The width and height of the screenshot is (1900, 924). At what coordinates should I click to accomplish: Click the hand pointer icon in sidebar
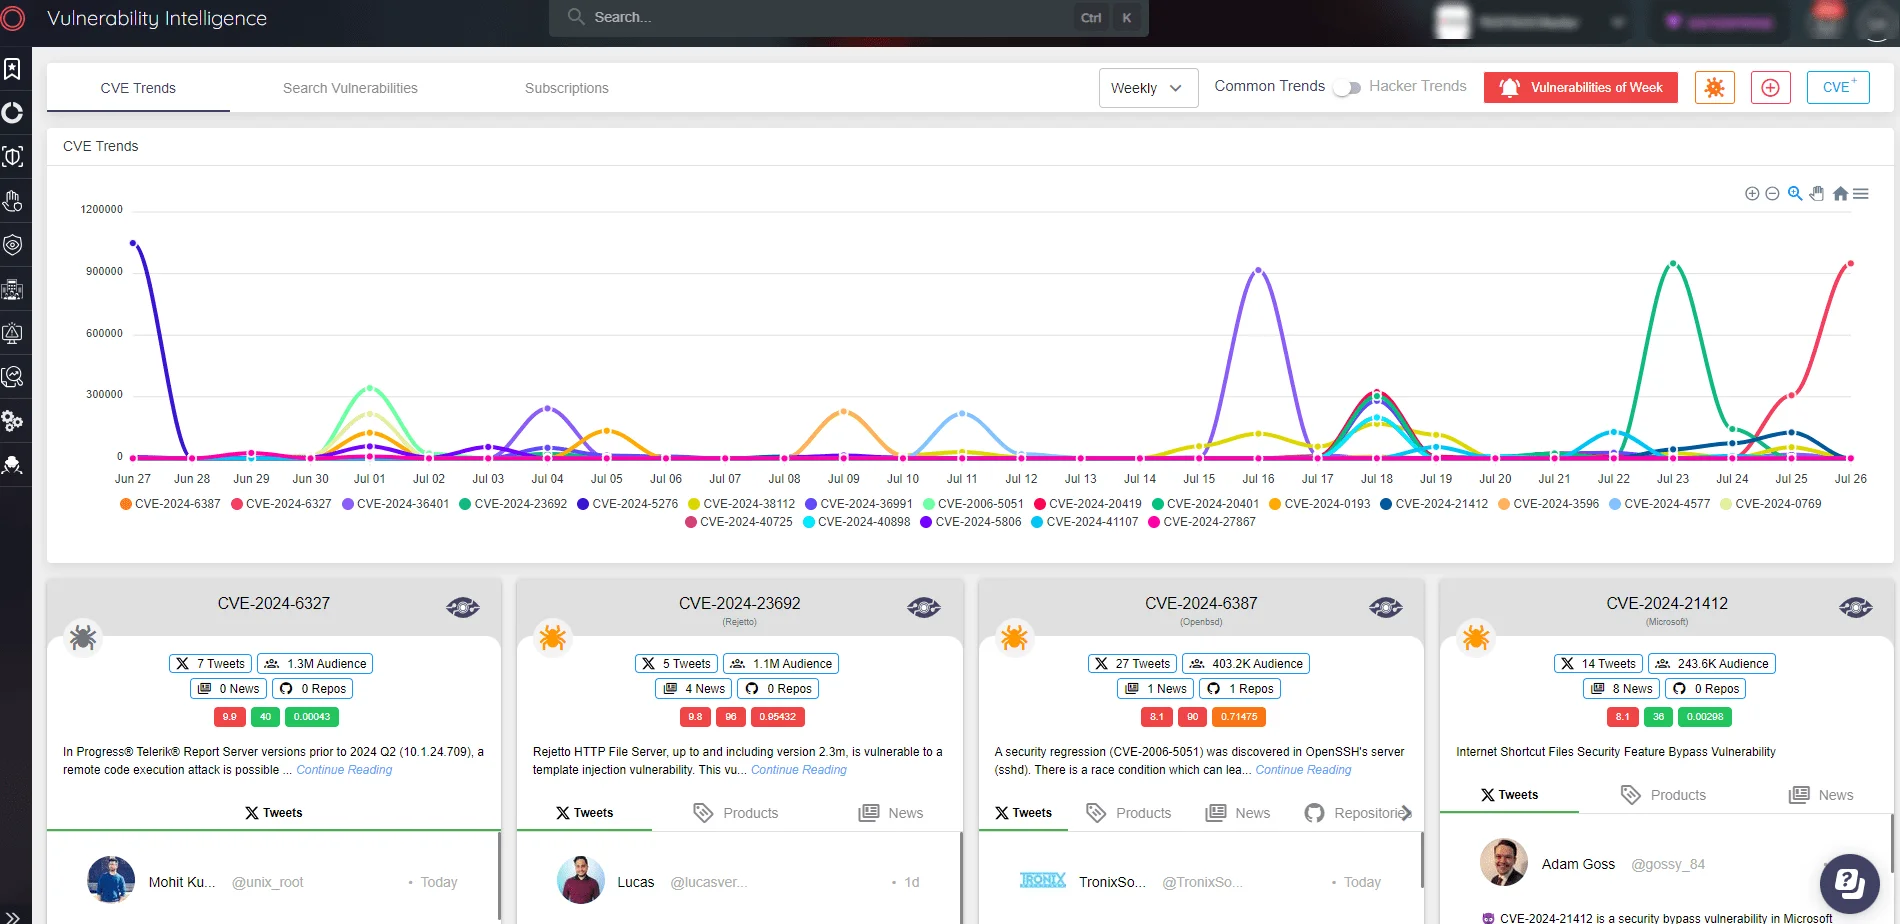pos(12,201)
